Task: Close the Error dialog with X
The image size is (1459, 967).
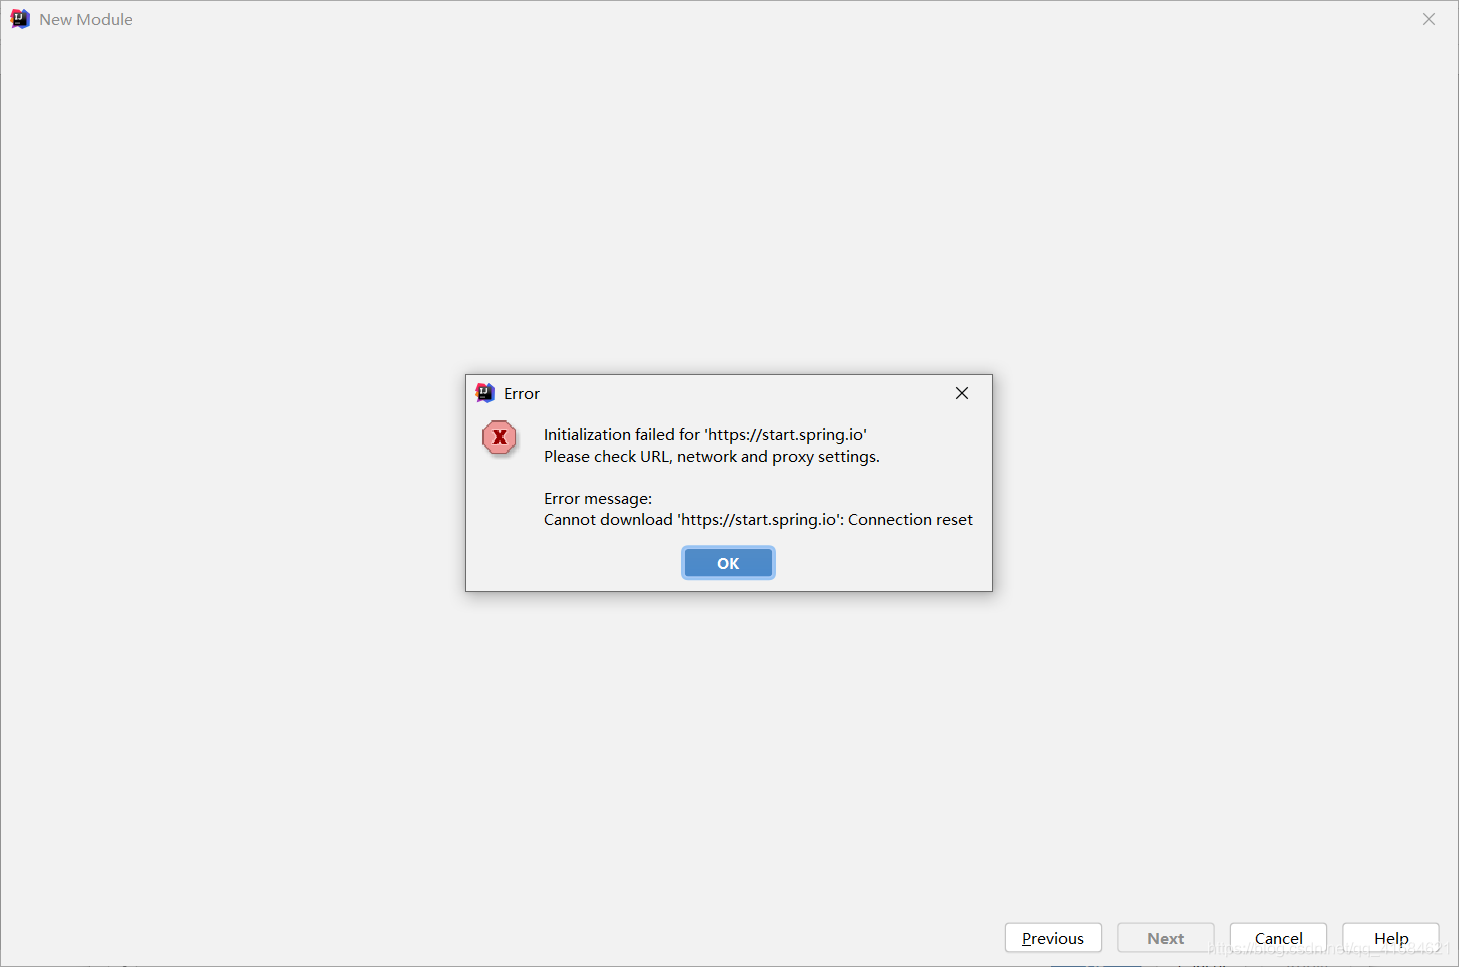Action: (962, 393)
